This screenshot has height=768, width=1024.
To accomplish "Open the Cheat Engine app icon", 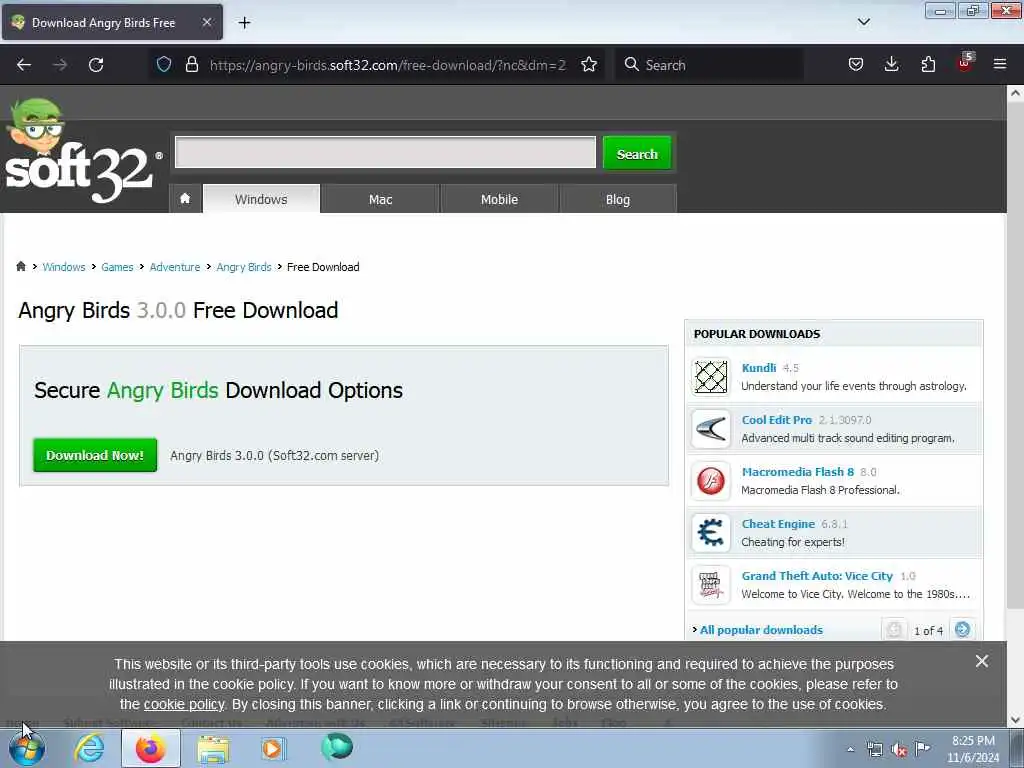I will (x=711, y=533).
